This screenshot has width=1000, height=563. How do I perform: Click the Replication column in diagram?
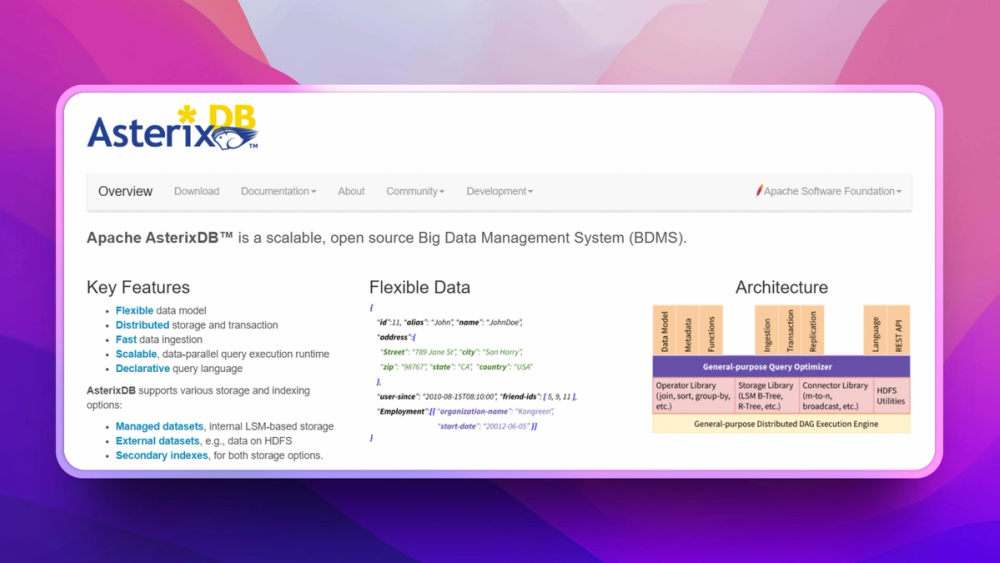coord(812,331)
